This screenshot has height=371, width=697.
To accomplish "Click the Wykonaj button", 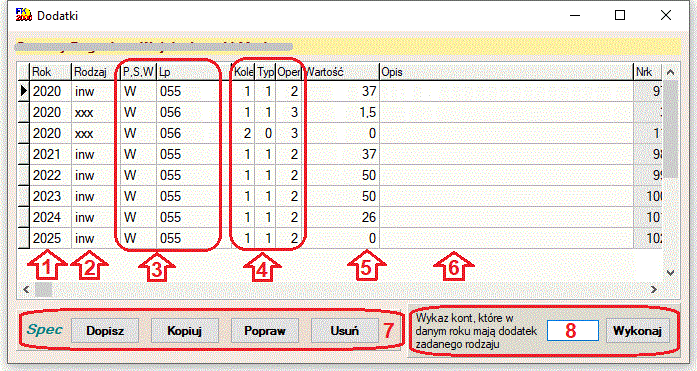I will 638,331.
